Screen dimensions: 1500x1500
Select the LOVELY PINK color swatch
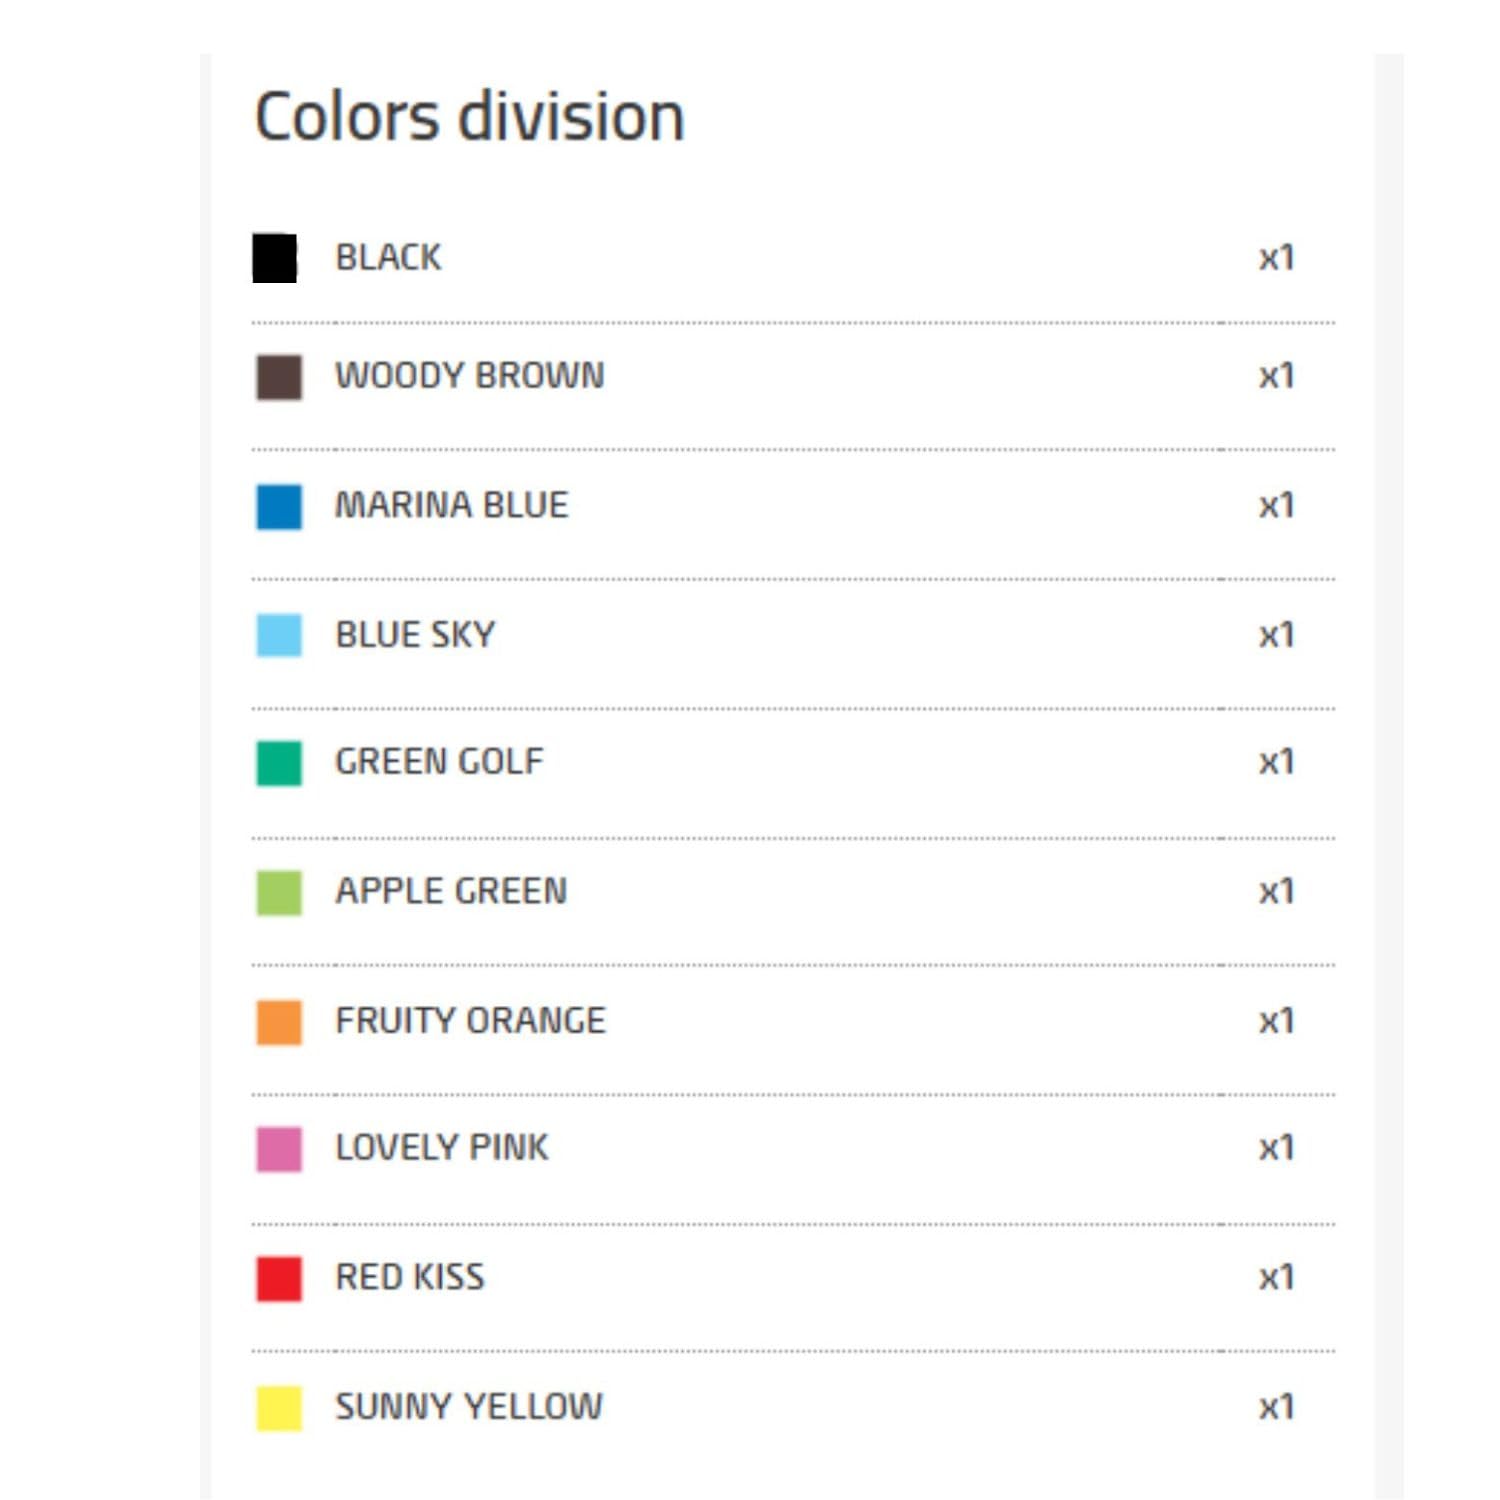point(277,1146)
